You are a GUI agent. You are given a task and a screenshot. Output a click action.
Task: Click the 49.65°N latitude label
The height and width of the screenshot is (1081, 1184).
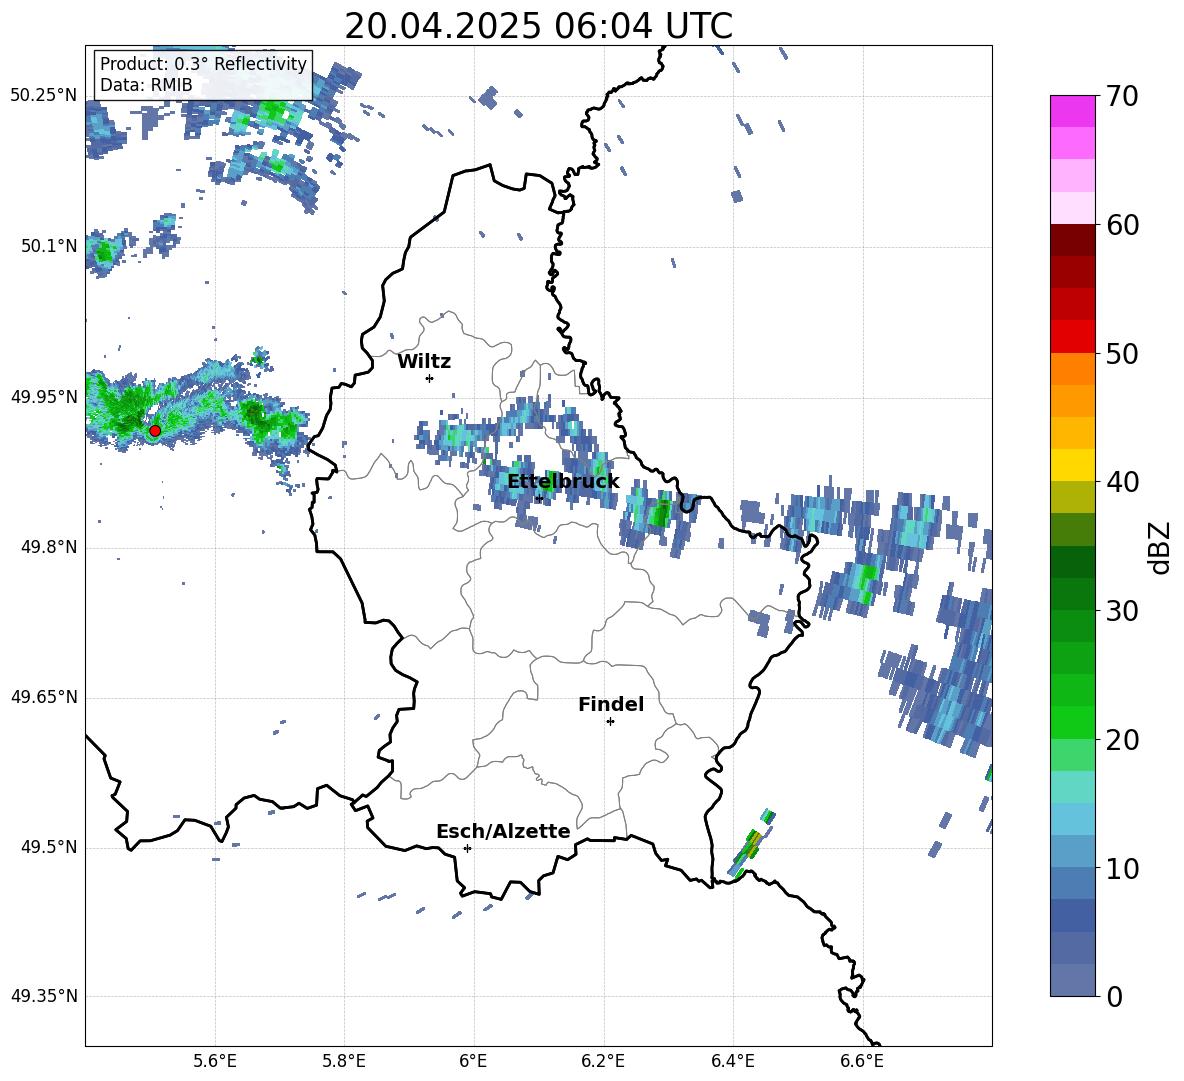point(44,697)
